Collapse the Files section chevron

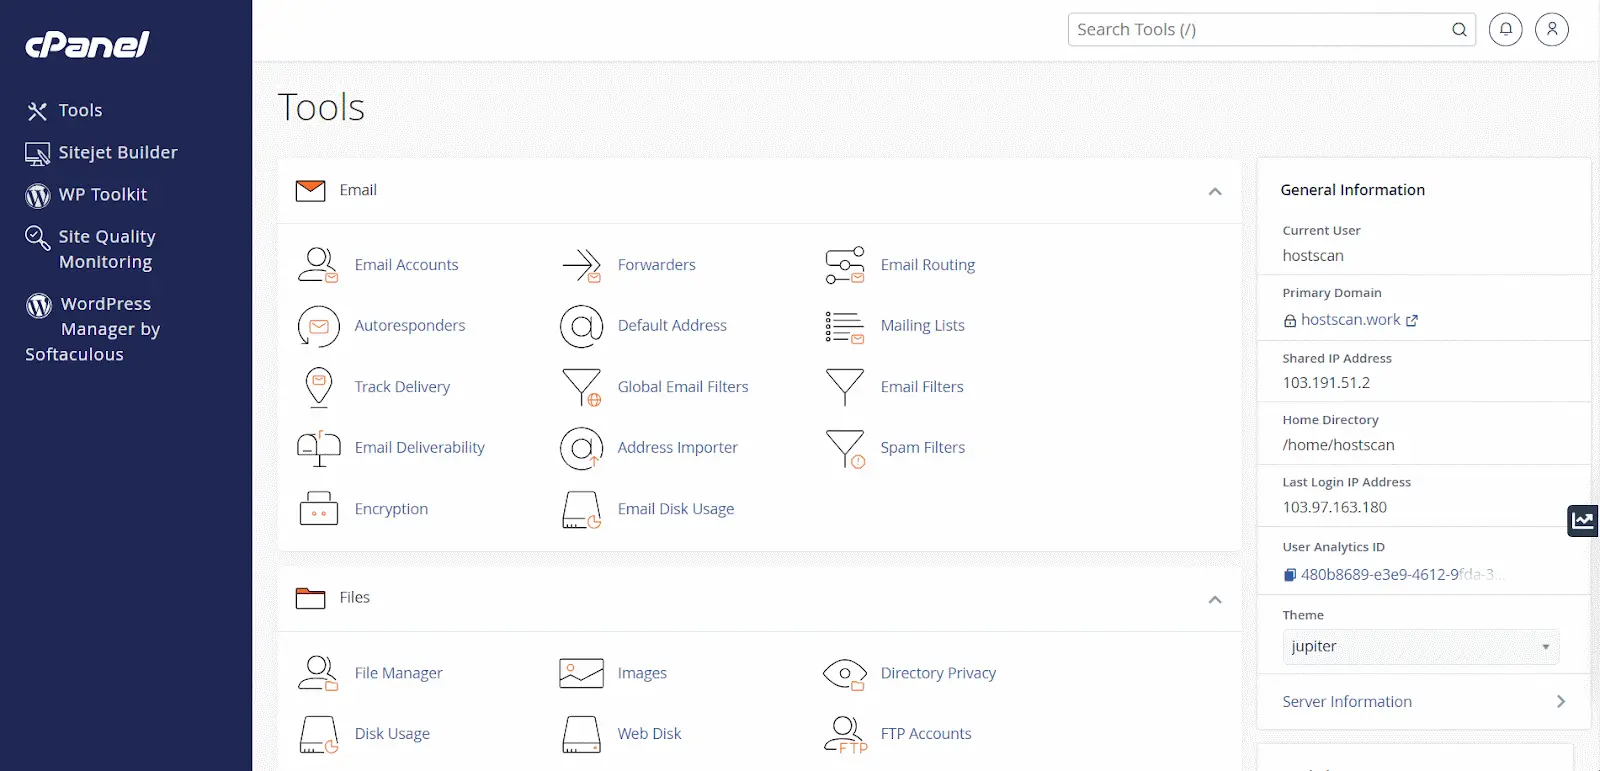click(1215, 599)
